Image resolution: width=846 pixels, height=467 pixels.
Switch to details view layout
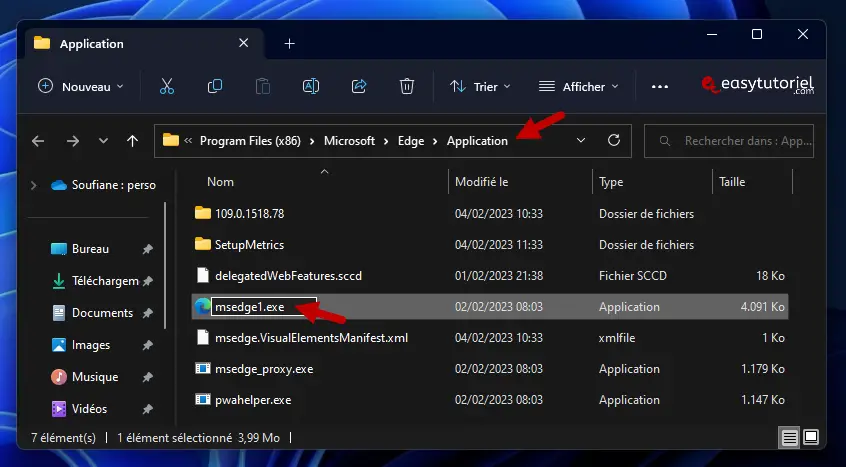coord(789,438)
